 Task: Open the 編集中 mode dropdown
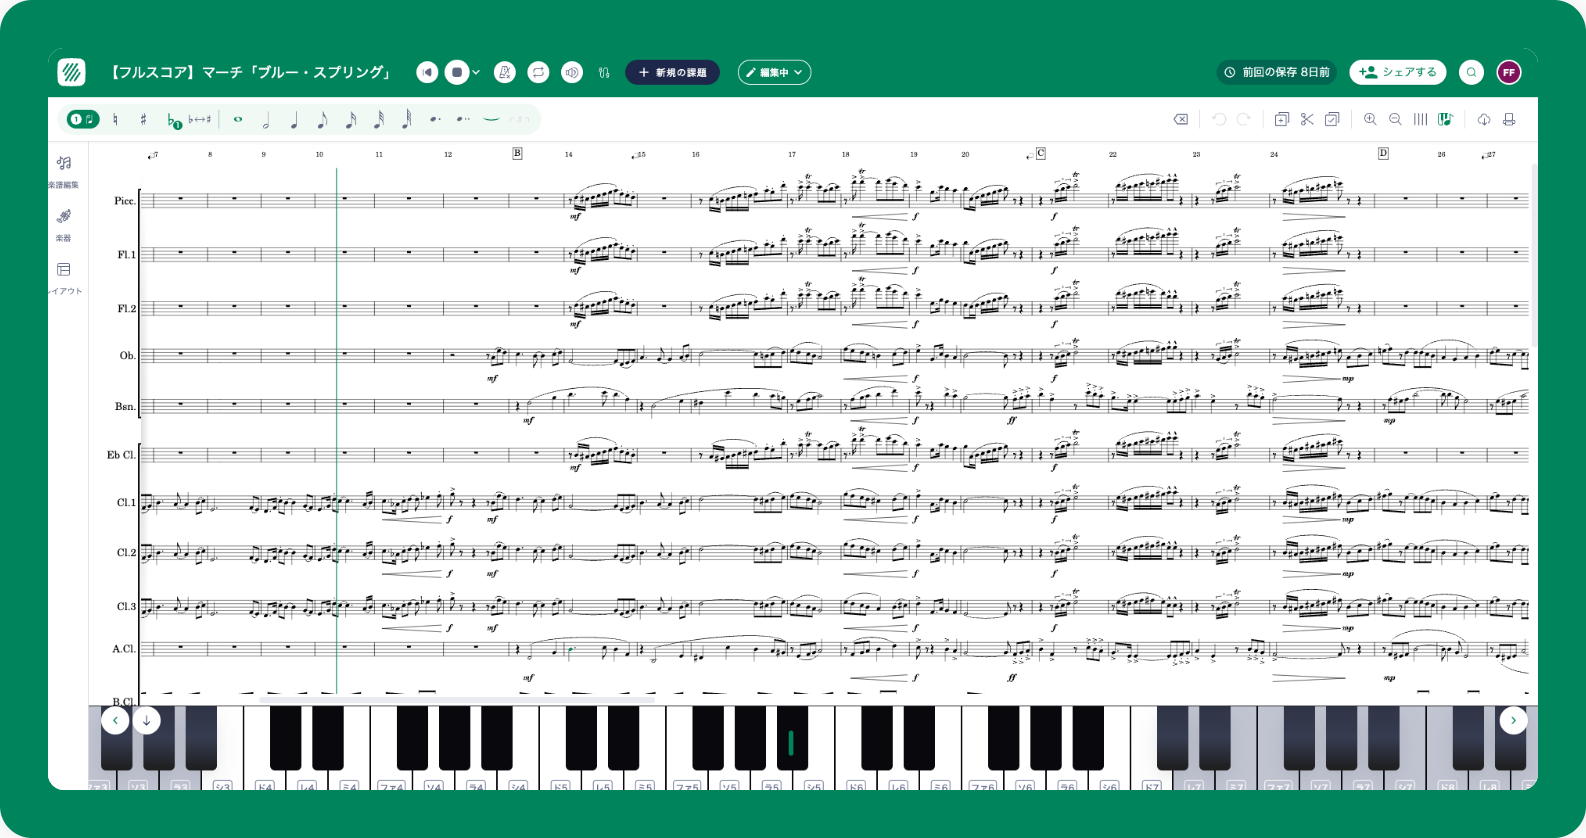[774, 72]
